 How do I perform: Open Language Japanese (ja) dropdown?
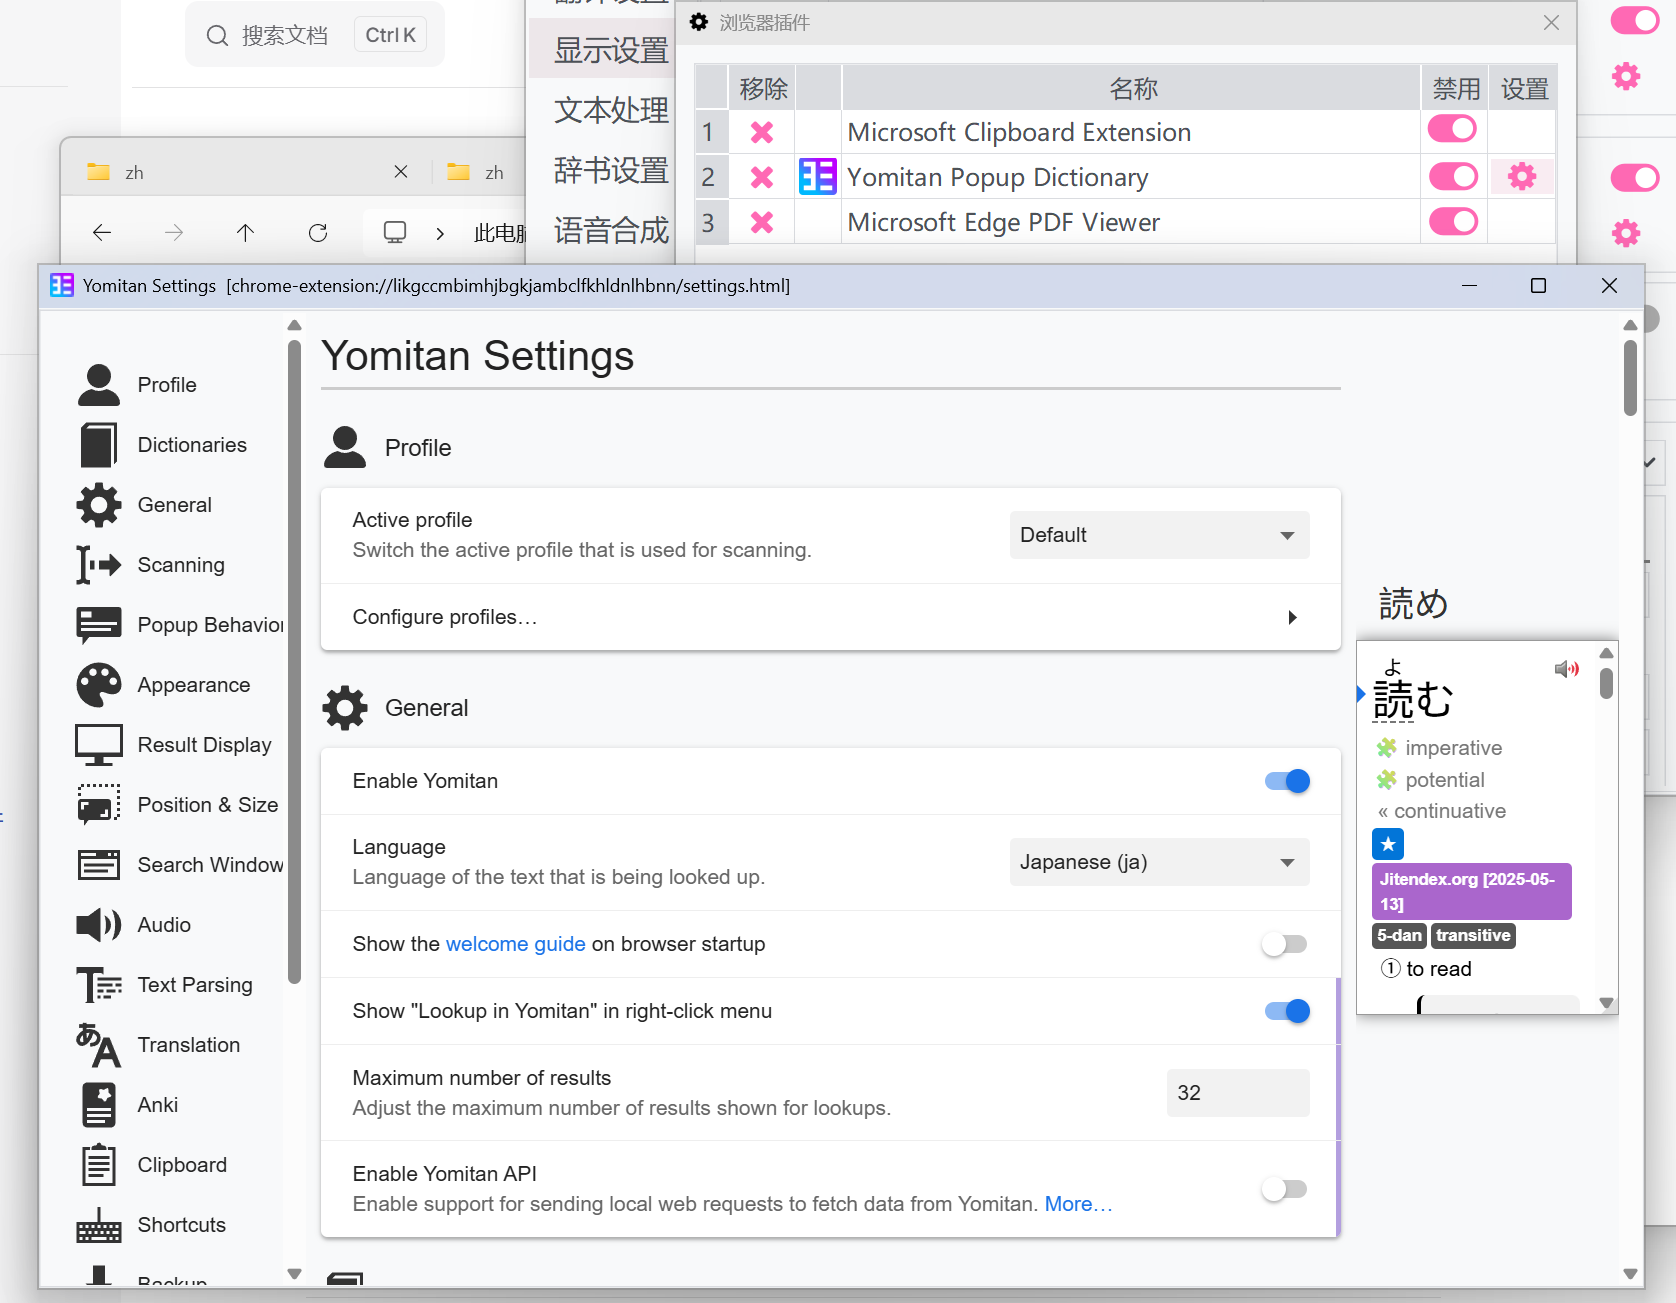point(1159,862)
